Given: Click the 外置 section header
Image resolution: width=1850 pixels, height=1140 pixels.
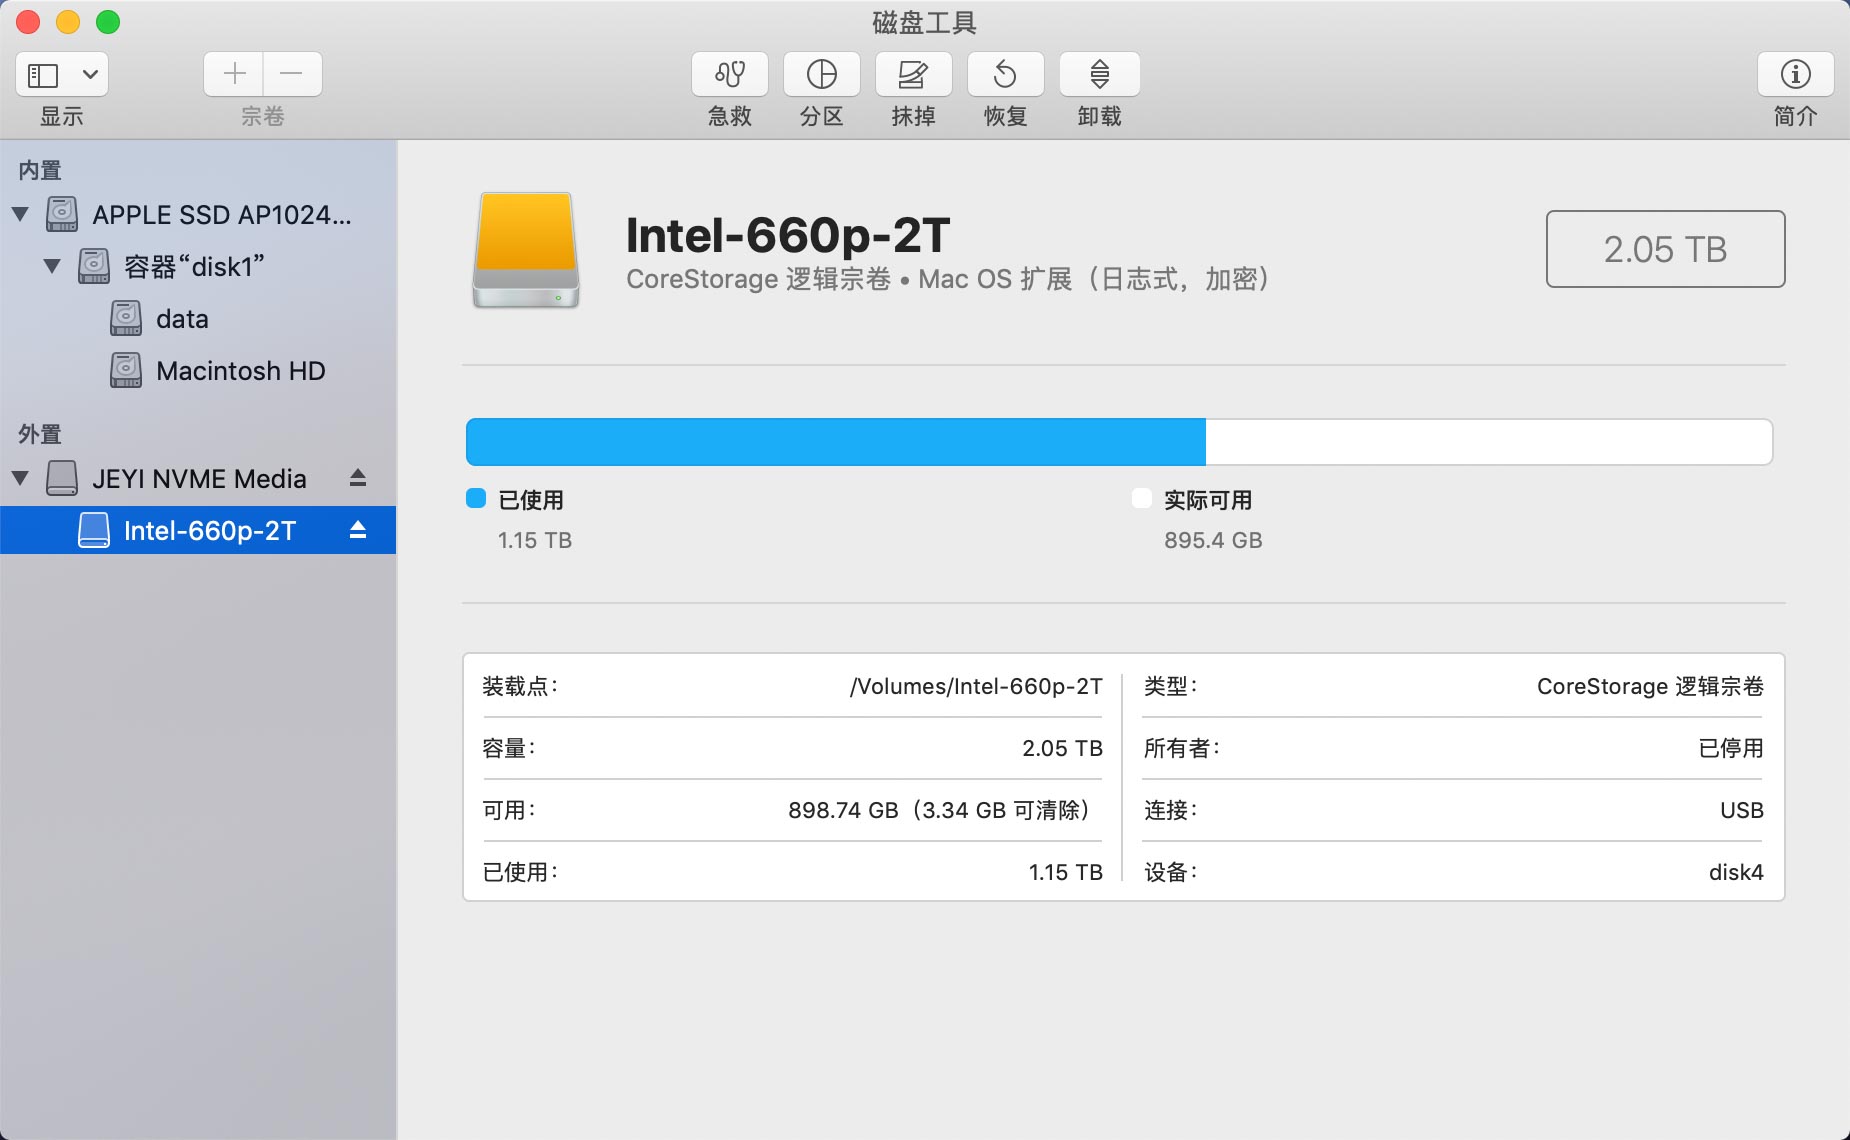Looking at the screenshot, I should pyautogui.click(x=40, y=434).
